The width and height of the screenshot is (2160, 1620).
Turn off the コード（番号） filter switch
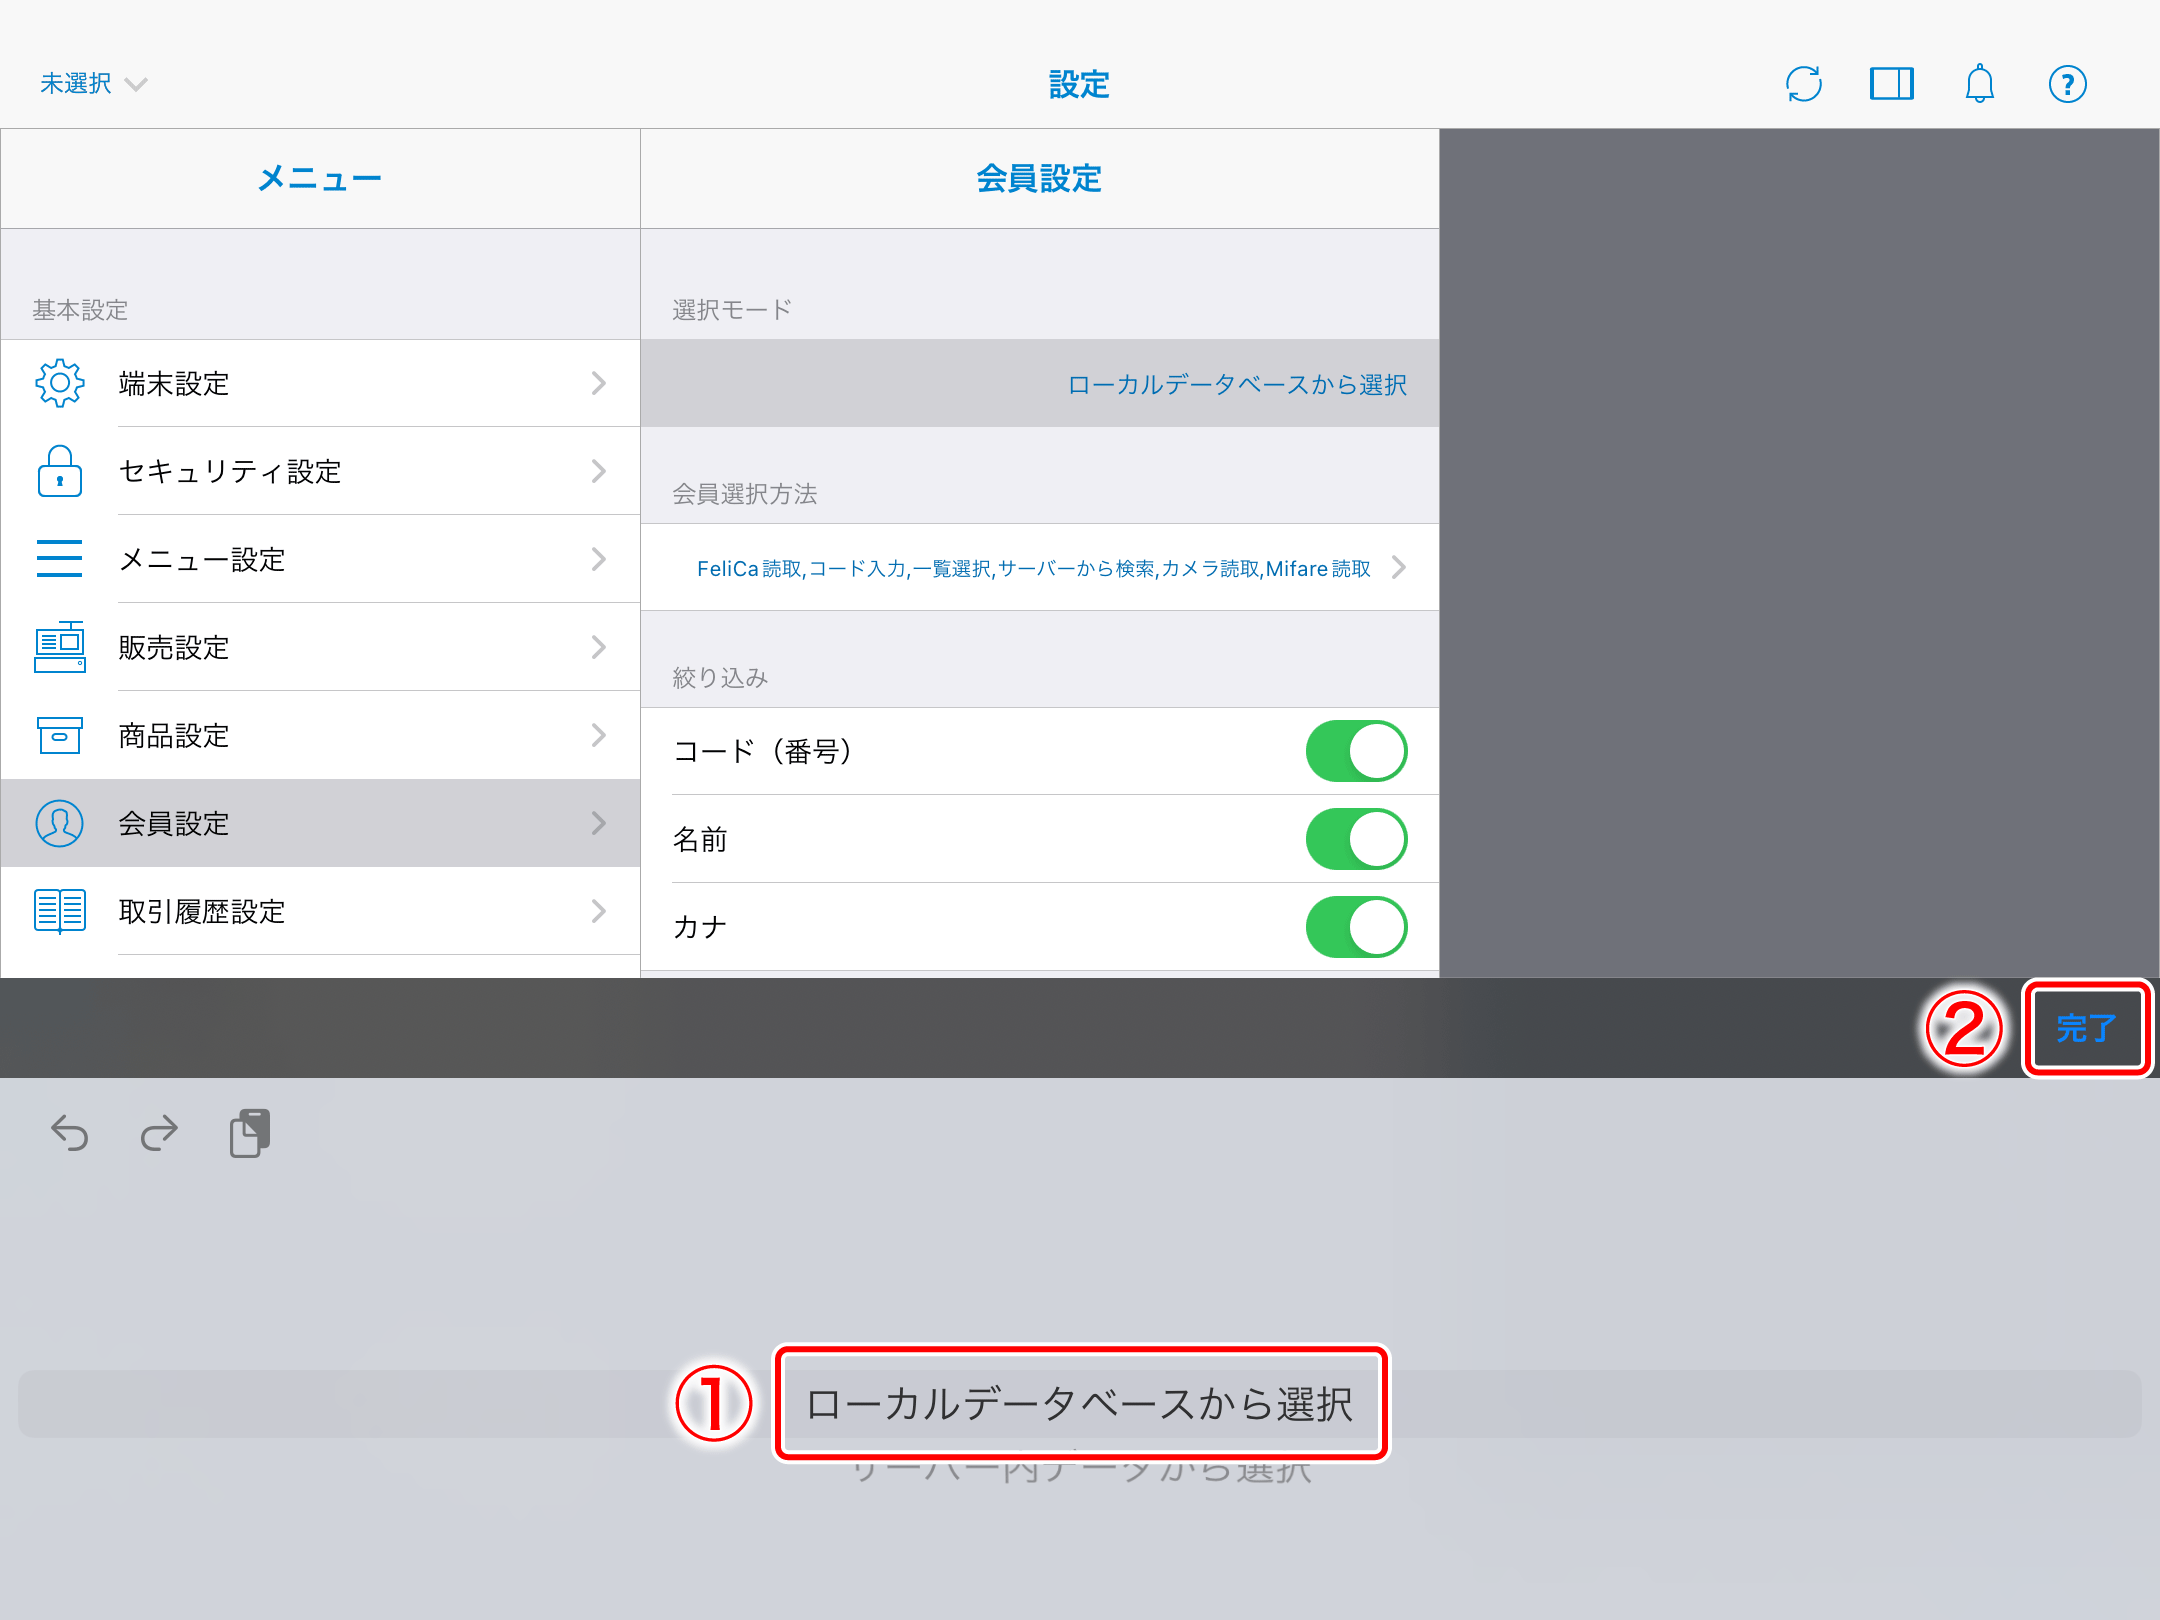tap(1357, 751)
